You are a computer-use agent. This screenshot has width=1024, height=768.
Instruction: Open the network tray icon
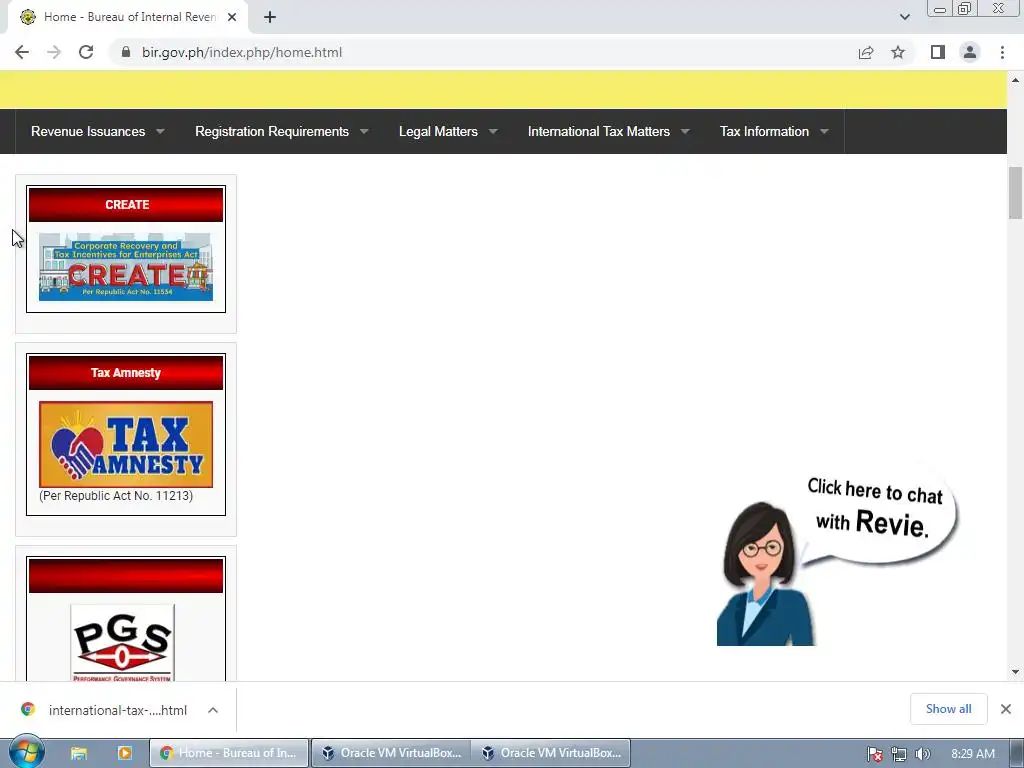pos(899,754)
